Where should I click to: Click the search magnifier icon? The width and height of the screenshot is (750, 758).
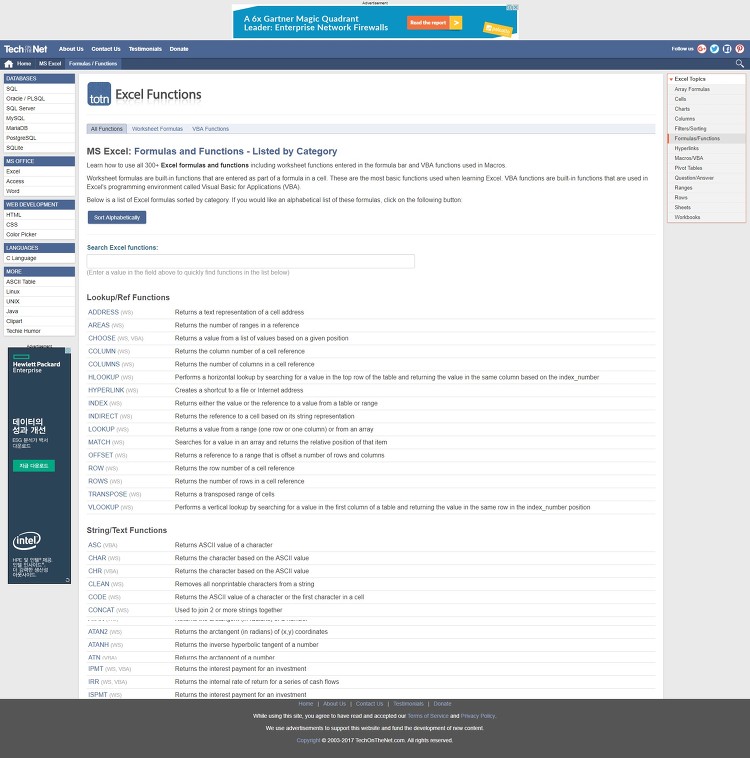pyautogui.click(x=739, y=63)
